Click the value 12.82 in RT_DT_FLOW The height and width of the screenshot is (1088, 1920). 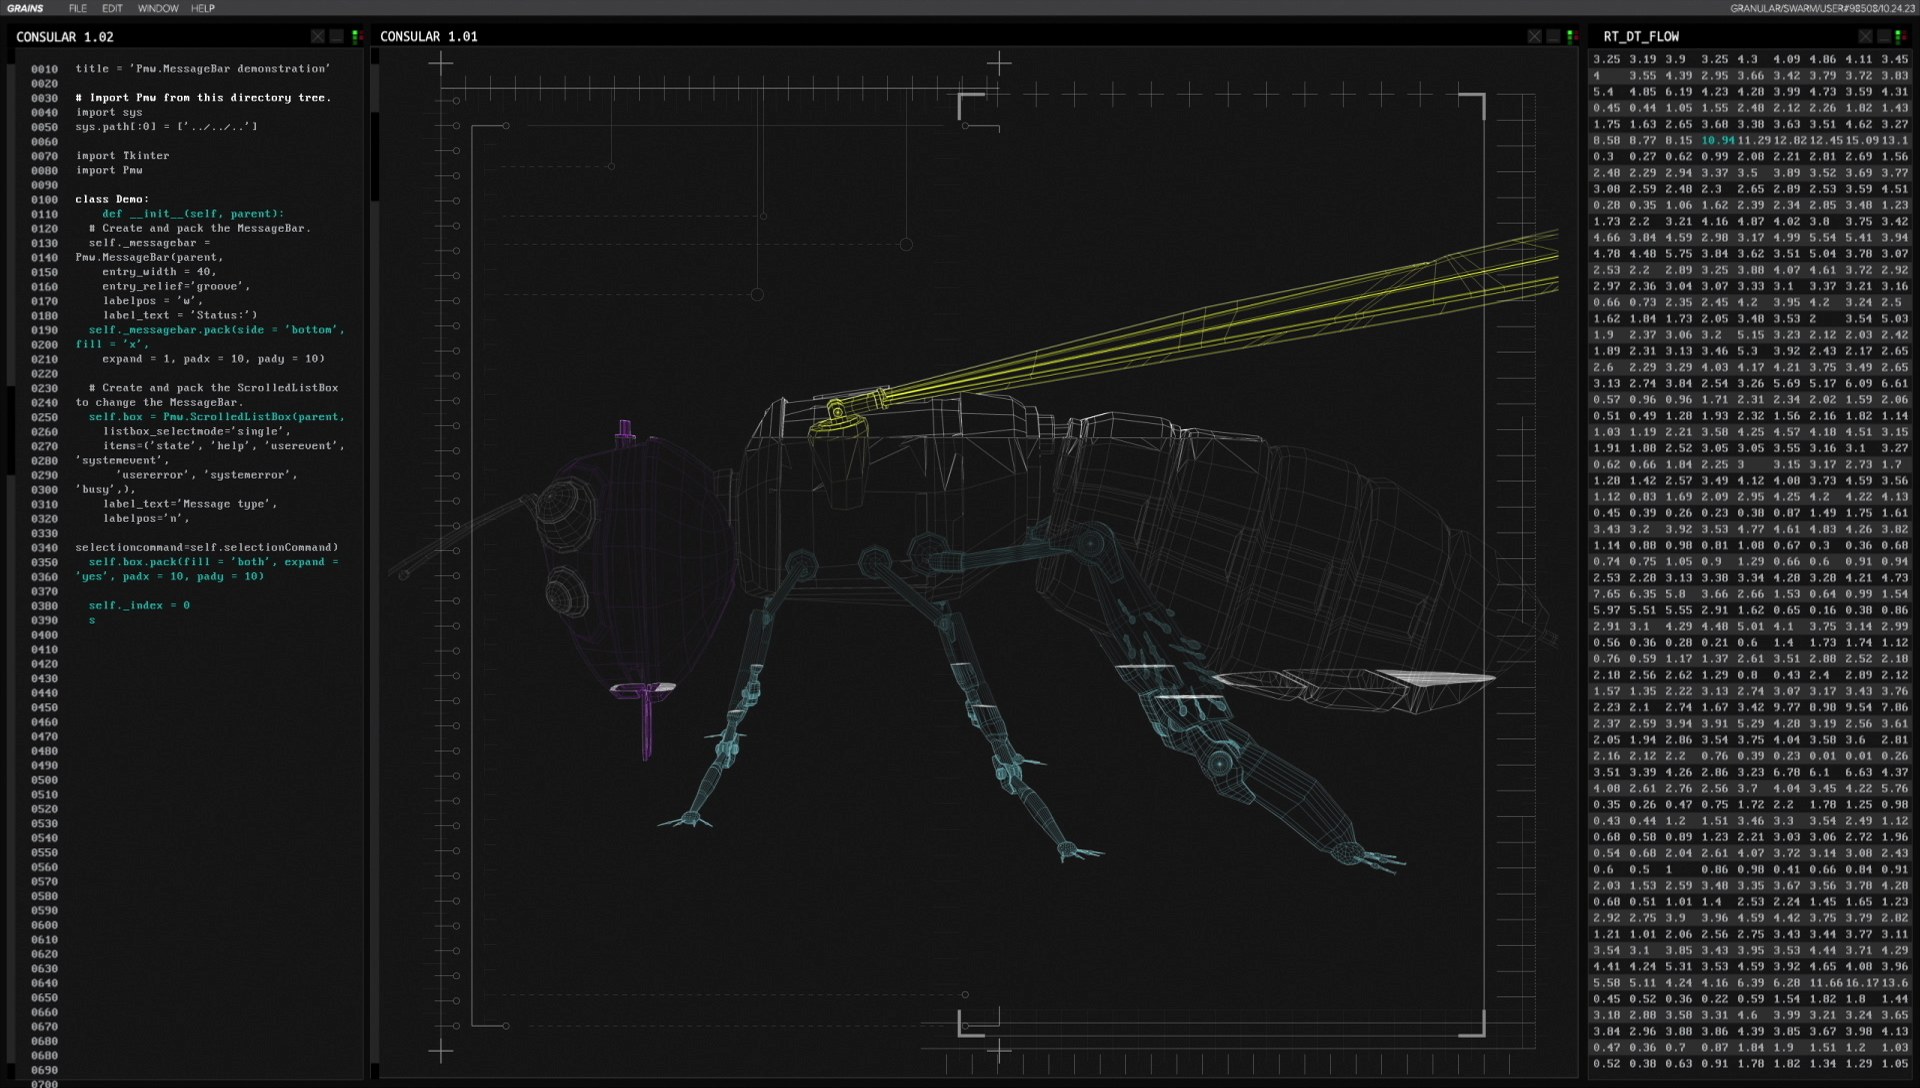[x=1790, y=141]
